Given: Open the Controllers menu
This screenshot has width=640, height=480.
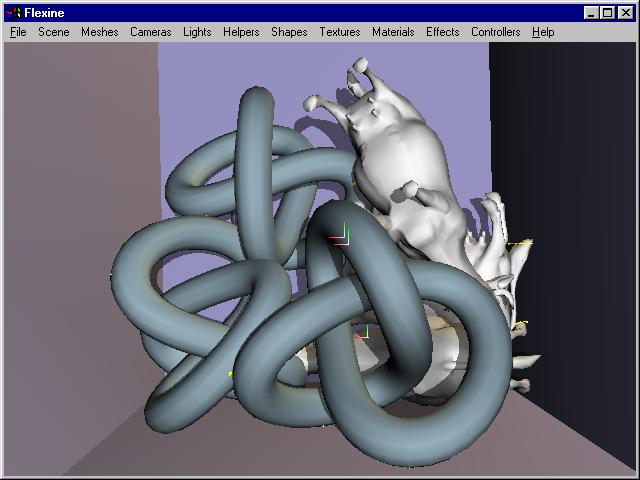Looking at the screenshot, I should click(x=496, y=32).
